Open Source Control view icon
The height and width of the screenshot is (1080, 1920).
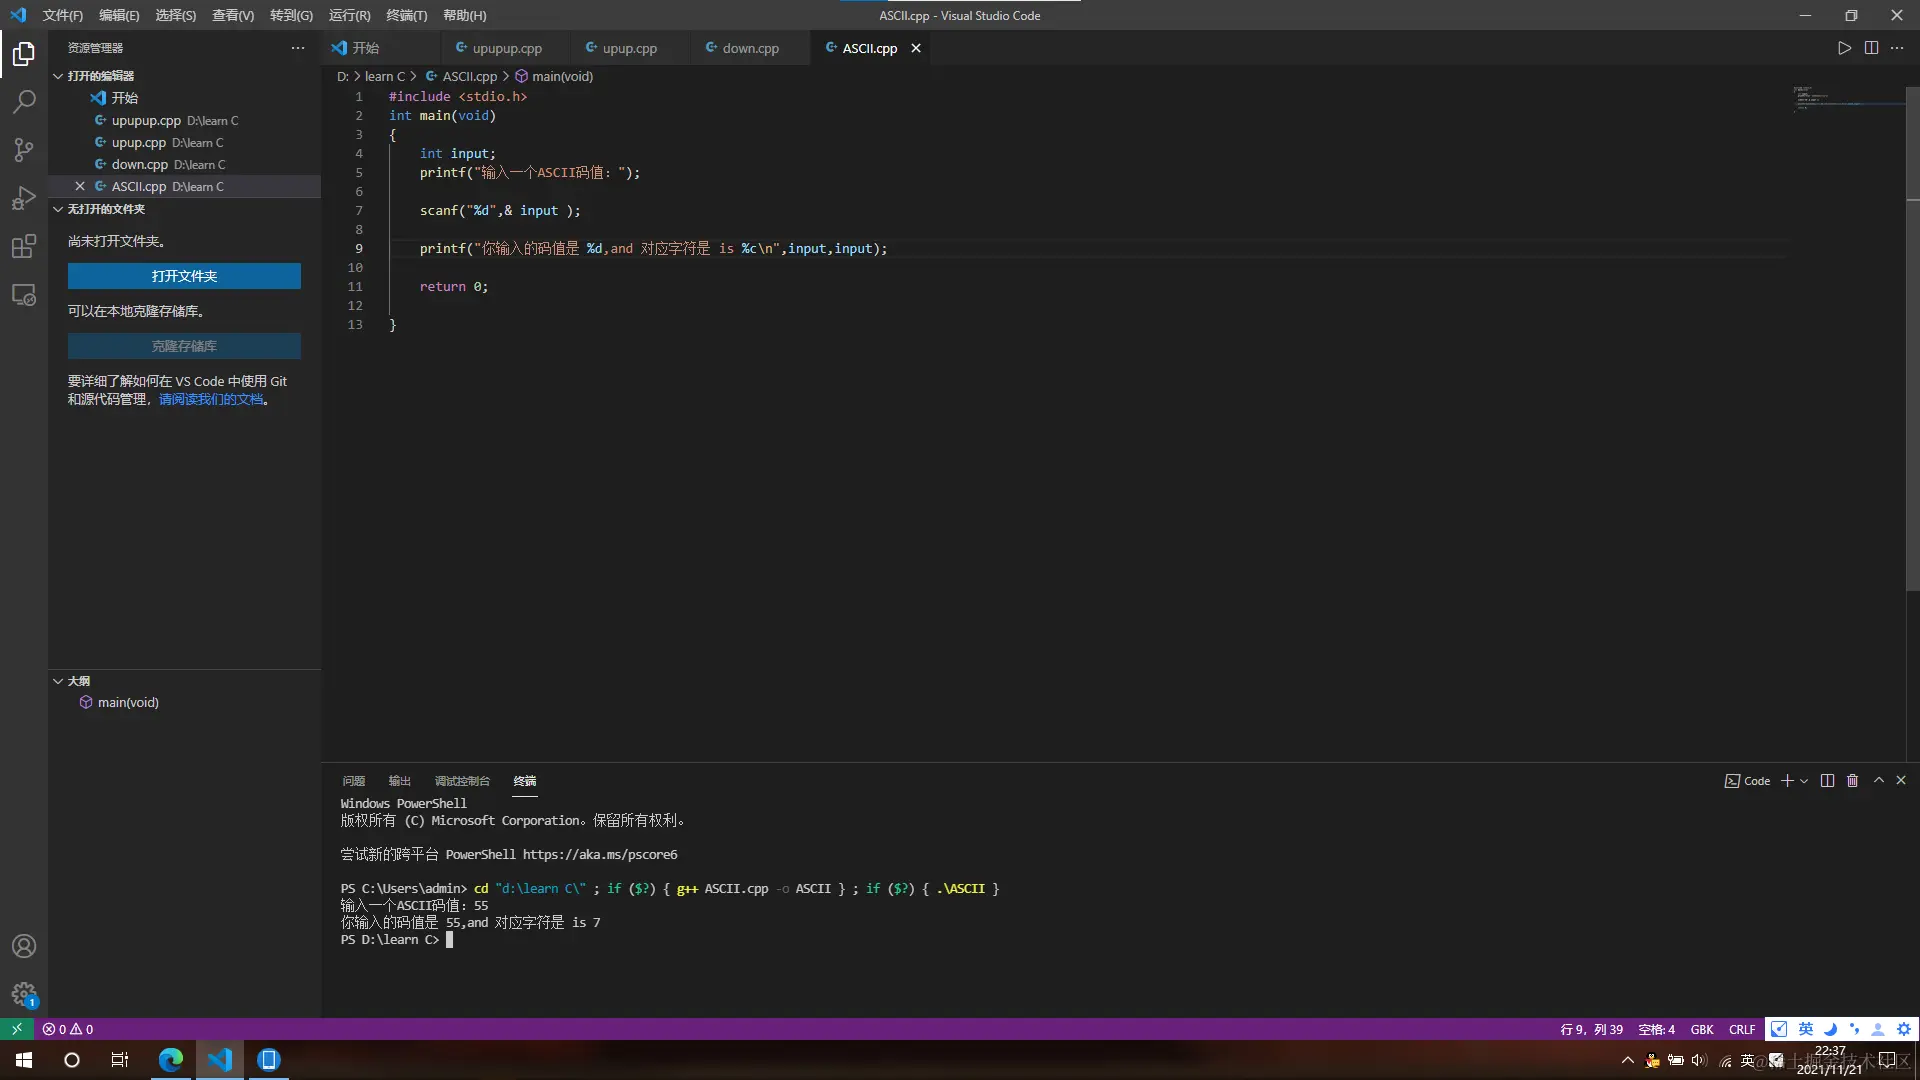24,150
